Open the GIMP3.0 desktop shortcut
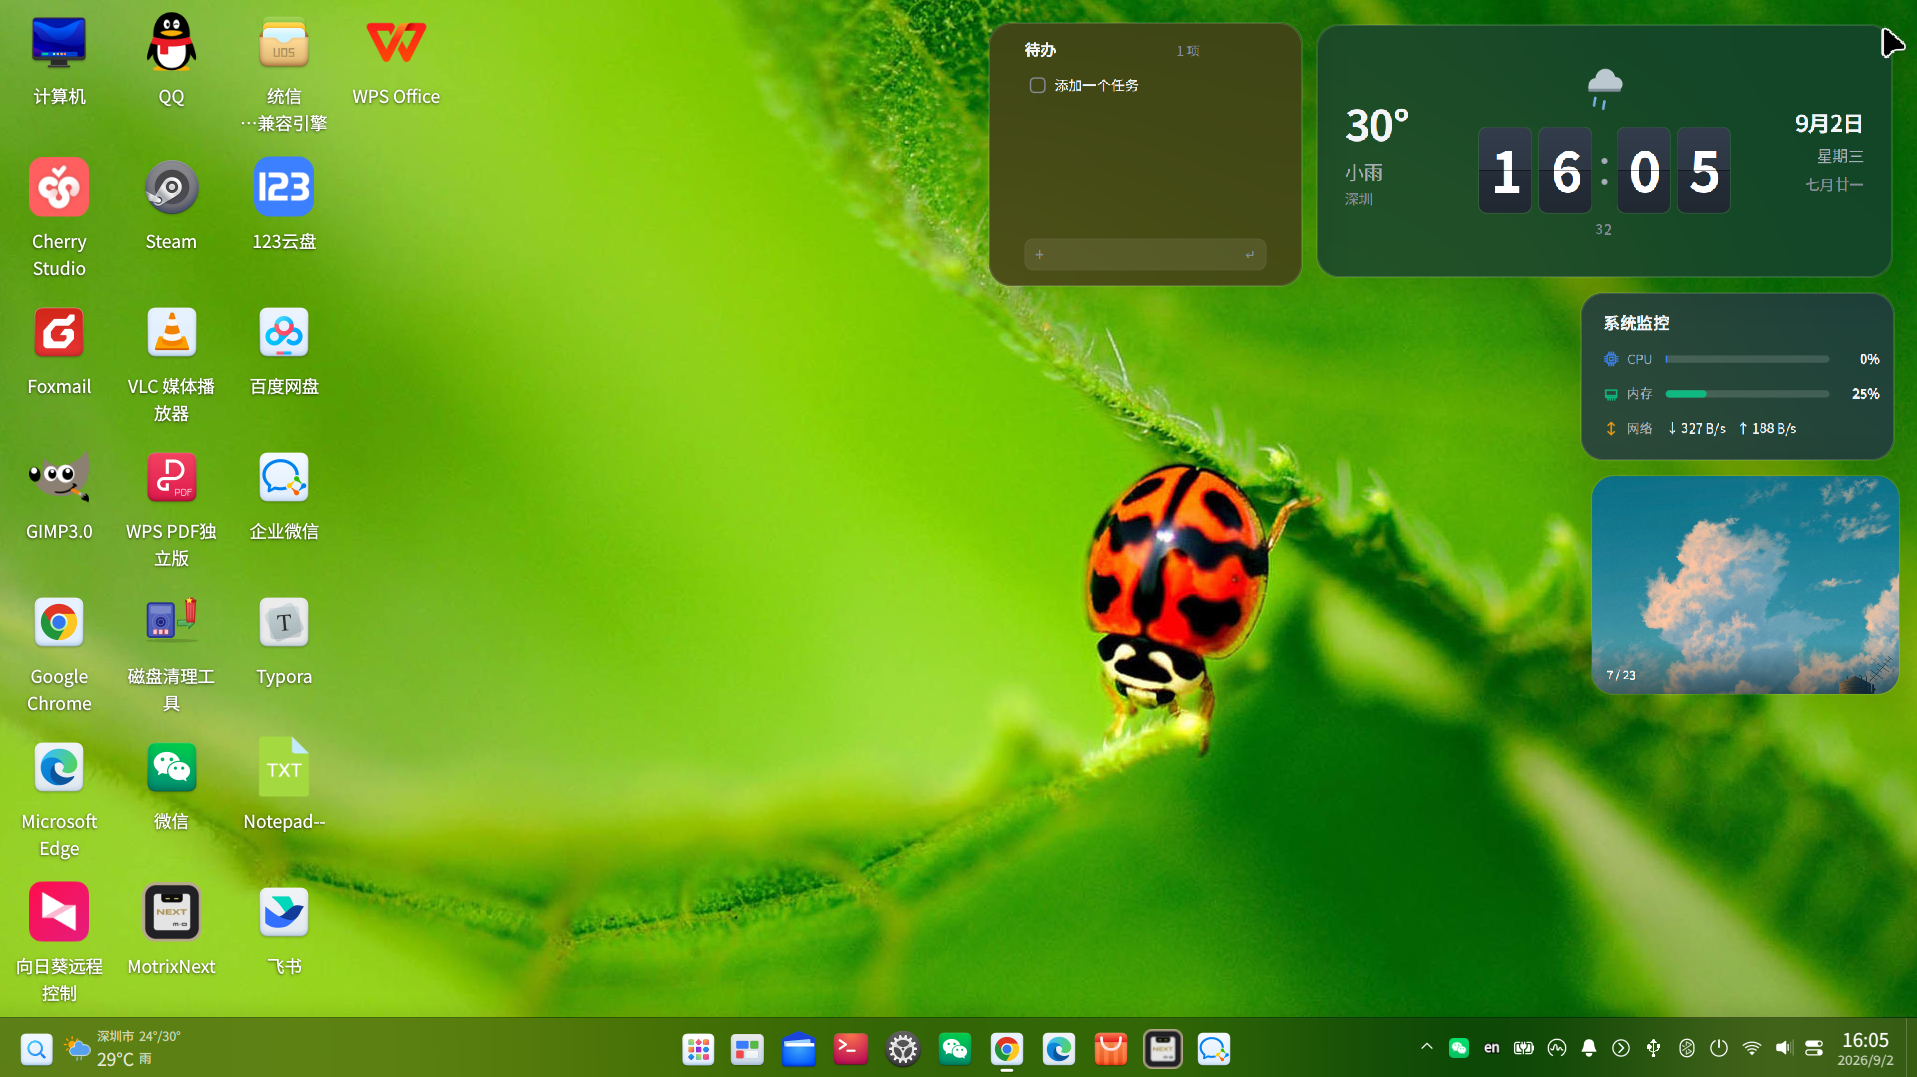 point(59,494)
